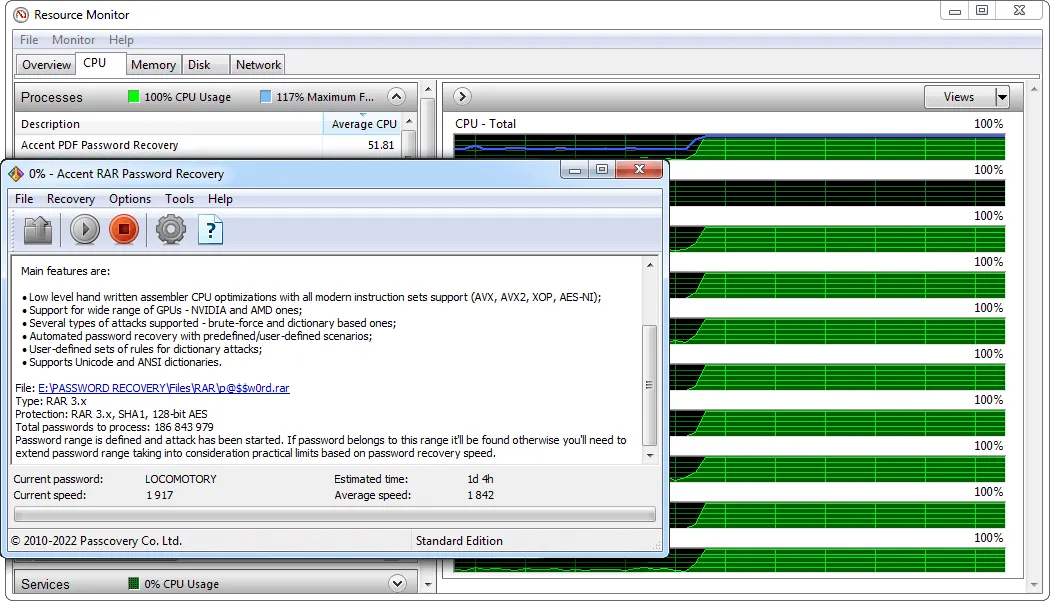Sort by Description column header

click(169, 124)
